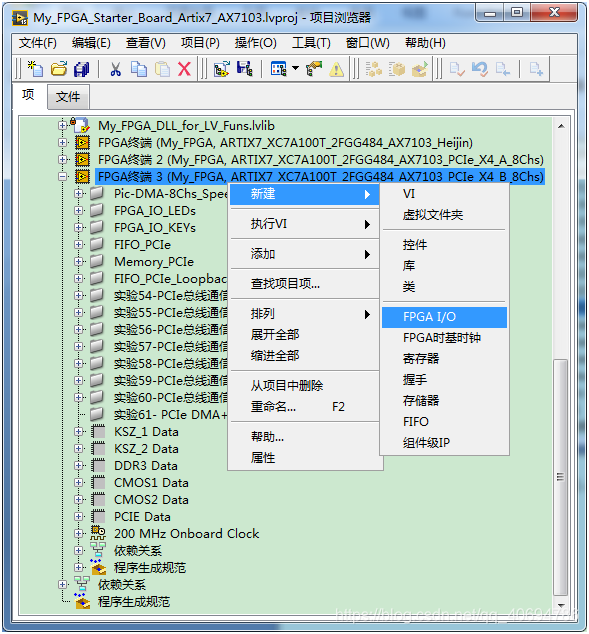
Task: Click the Save All floppy toolbar icon
Action: click(82, 69)
